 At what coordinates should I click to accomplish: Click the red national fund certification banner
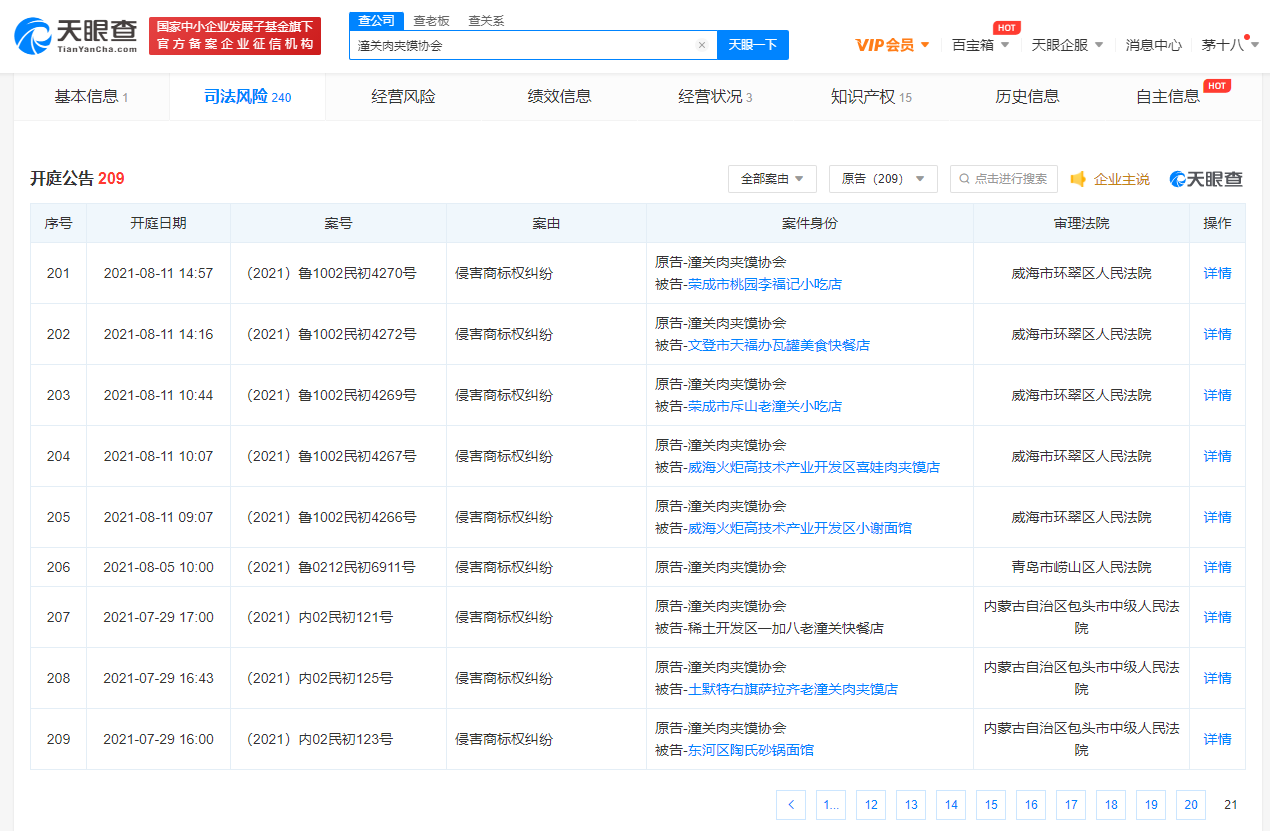tap(235, 36)
